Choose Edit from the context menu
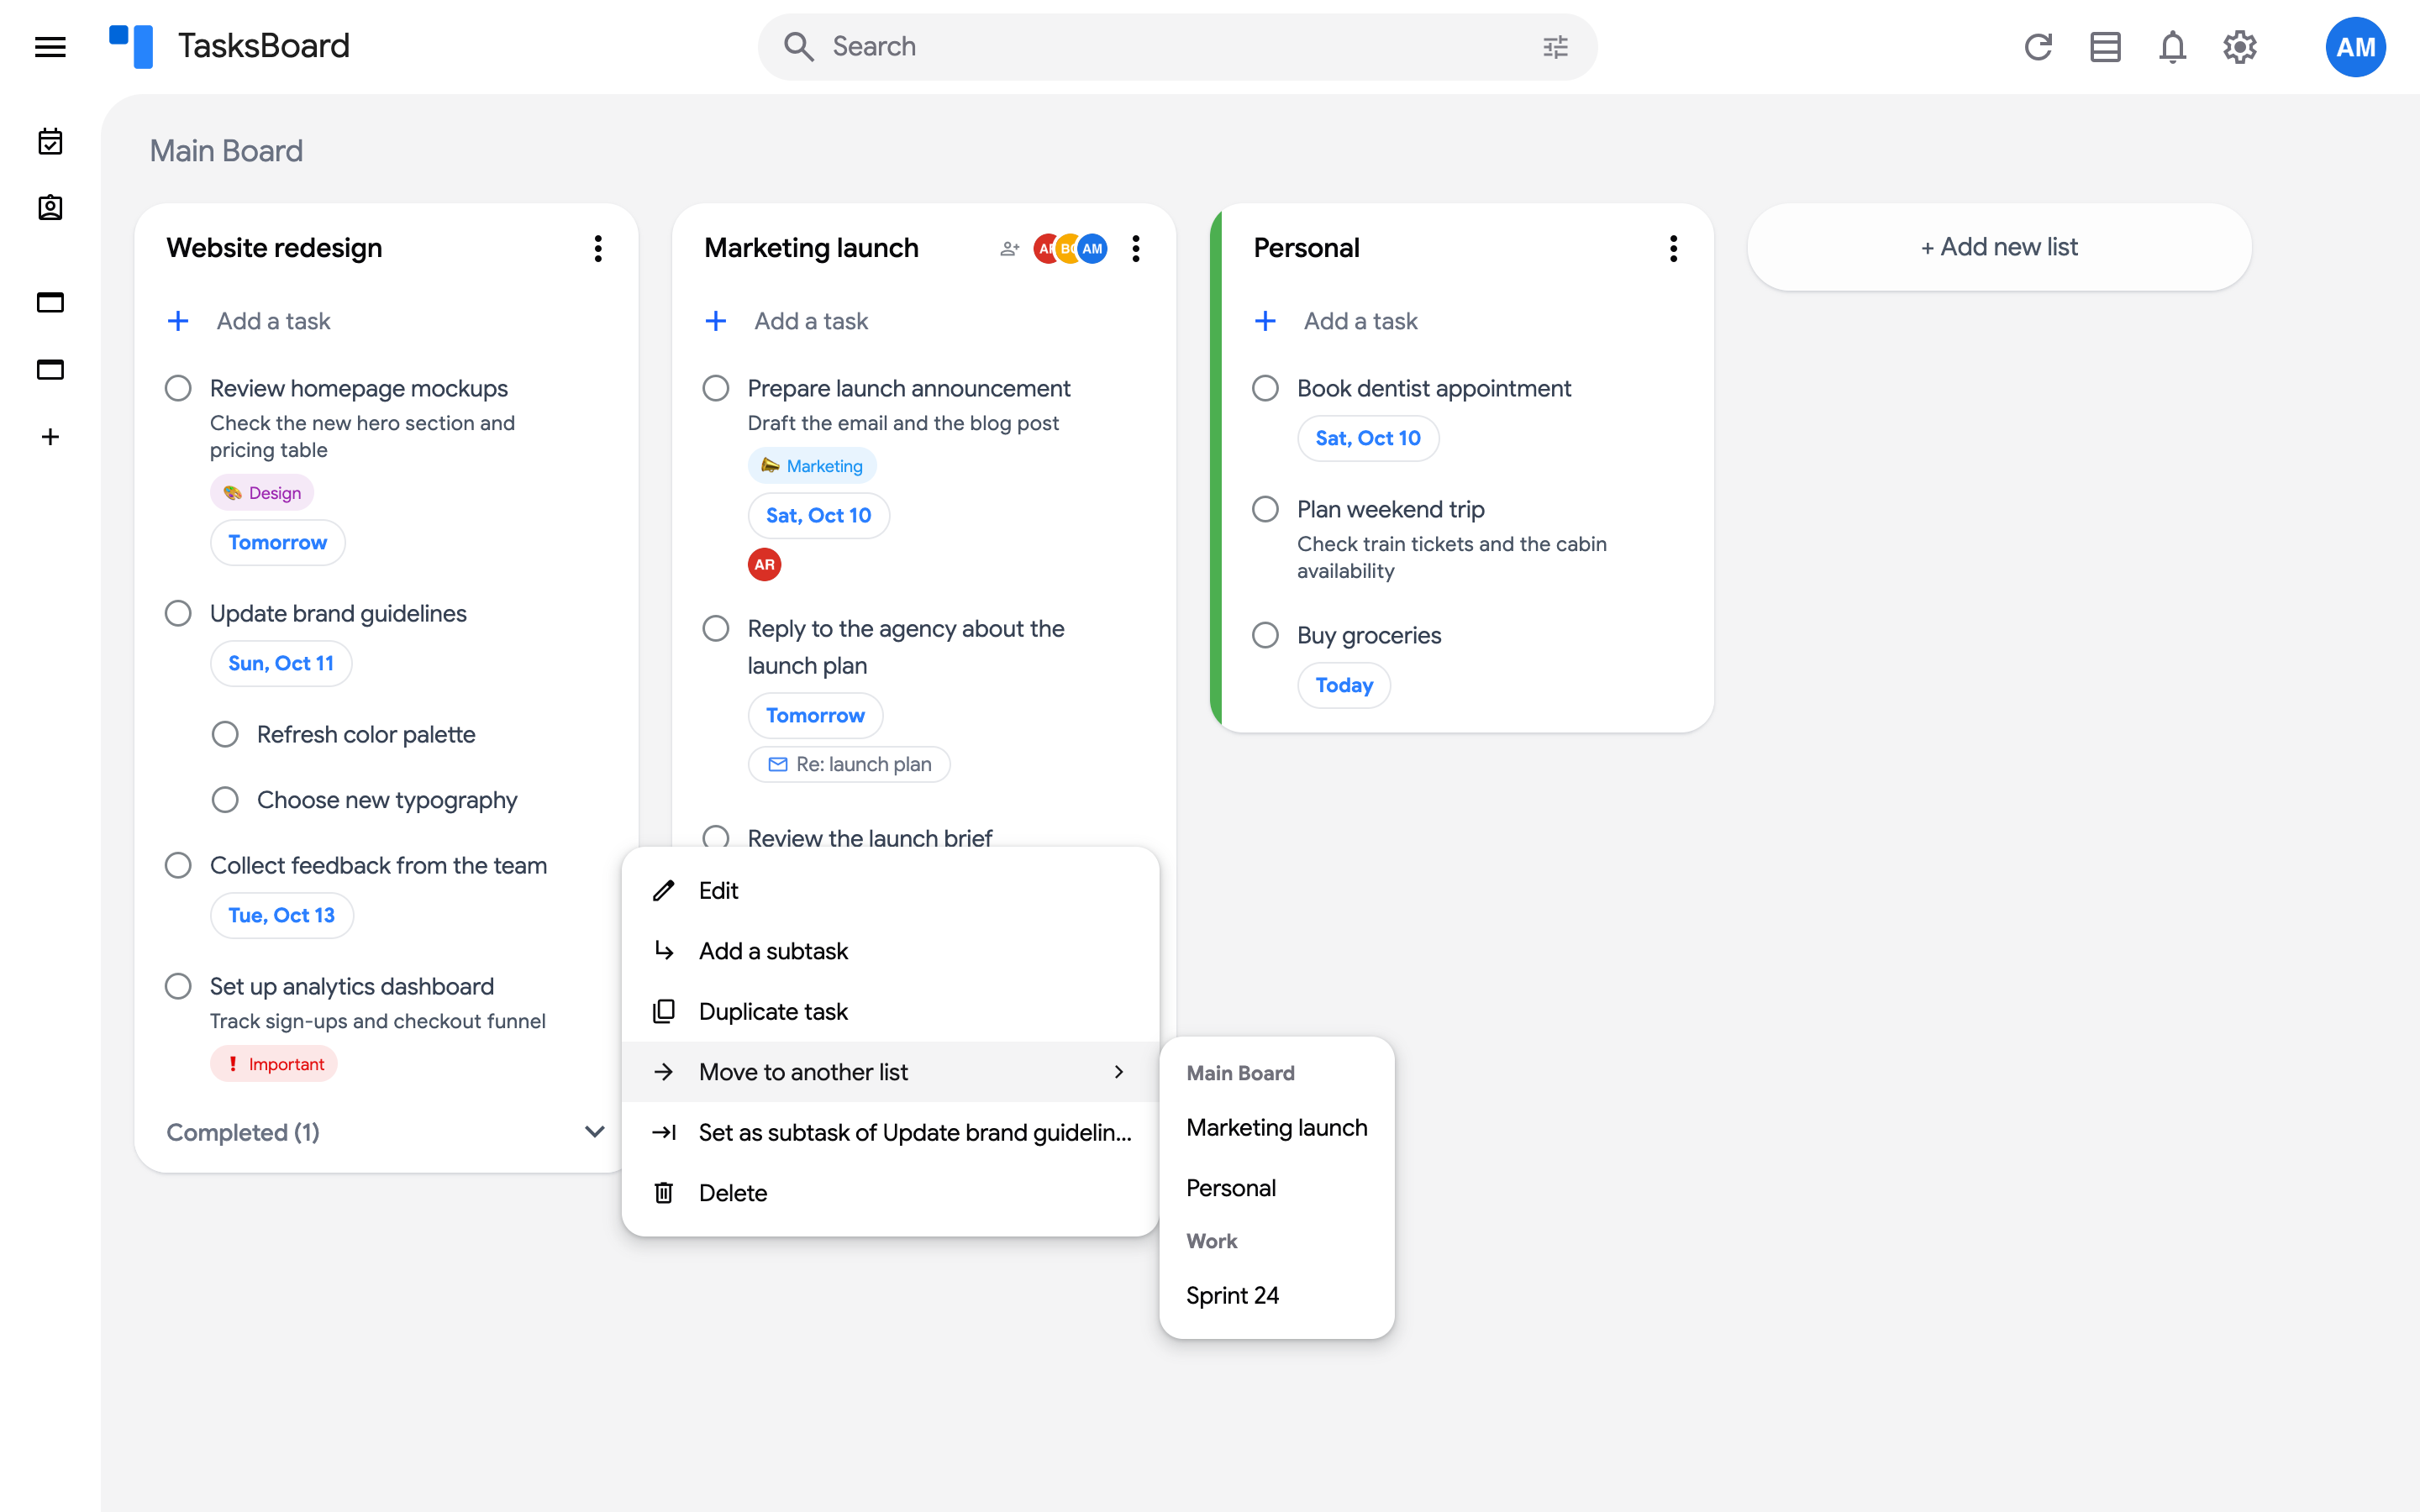This screenshot has height=1512, width=2420. tap(890, 890)
